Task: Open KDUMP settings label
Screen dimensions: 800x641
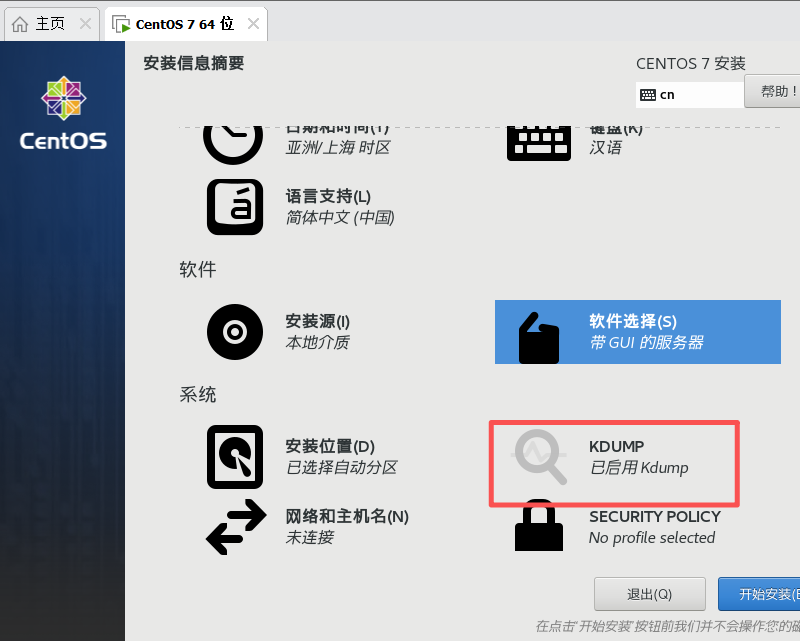Action: [616, 447]
